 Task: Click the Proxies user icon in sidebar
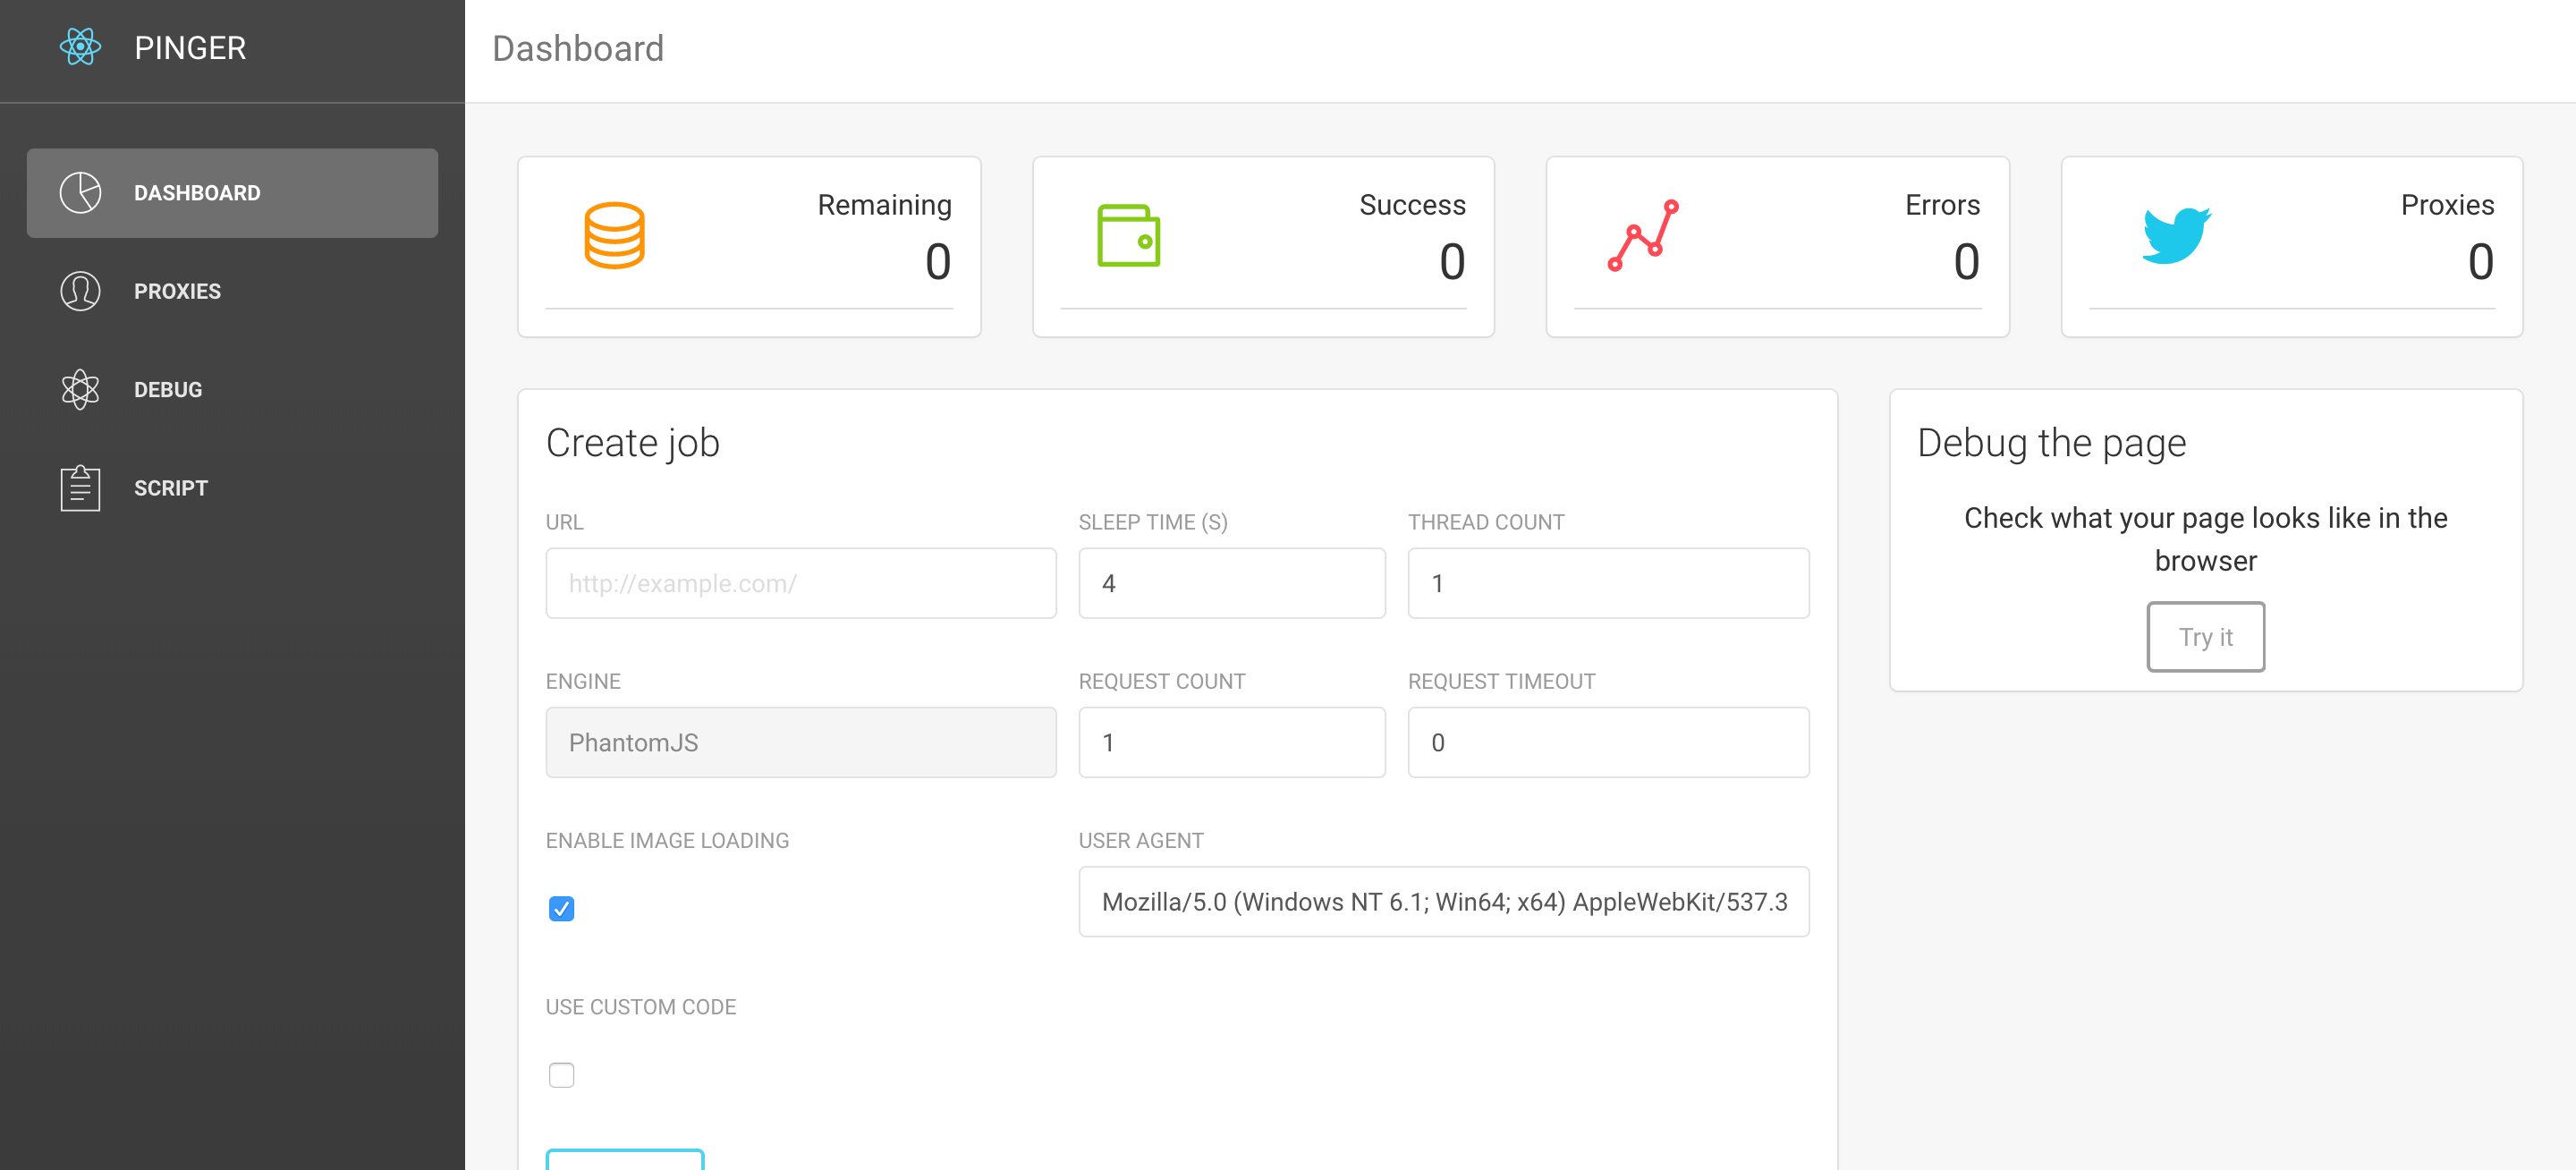coord(80,291)
